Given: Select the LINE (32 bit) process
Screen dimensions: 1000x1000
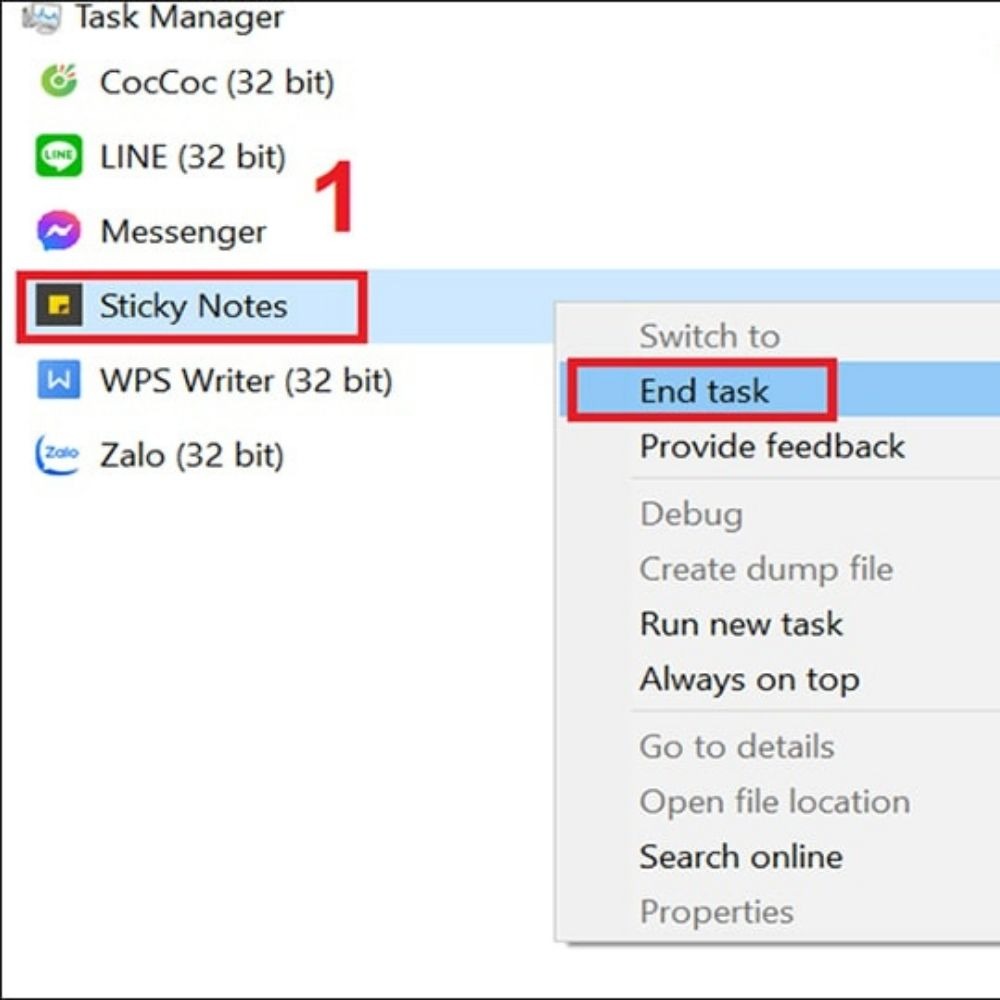Looking at the screenshot, I should tap(193, 157).
